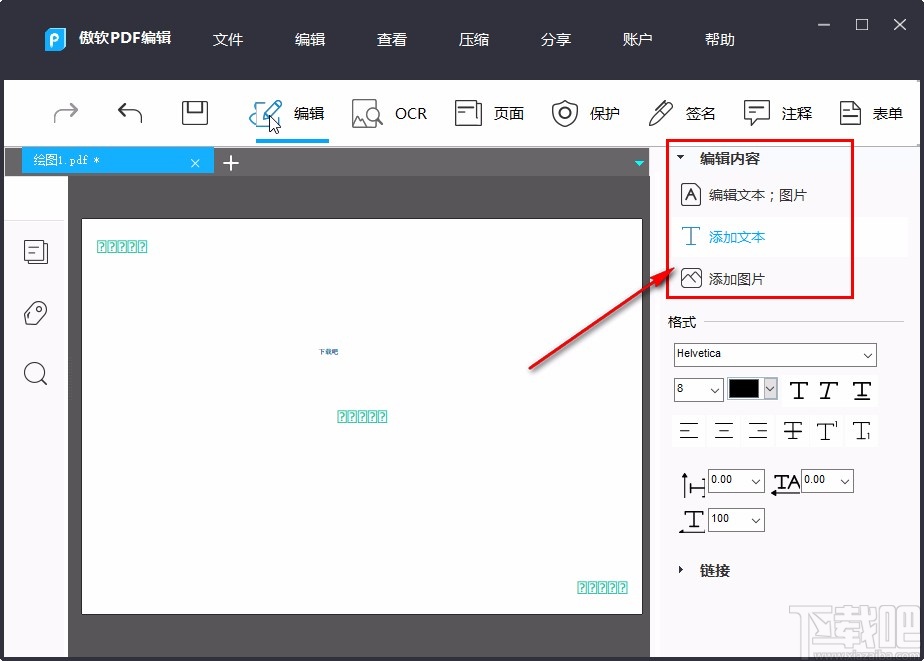The image size is (924, 661).
Task: Open the 表单 (Form) tool
Action: [870, 113]
